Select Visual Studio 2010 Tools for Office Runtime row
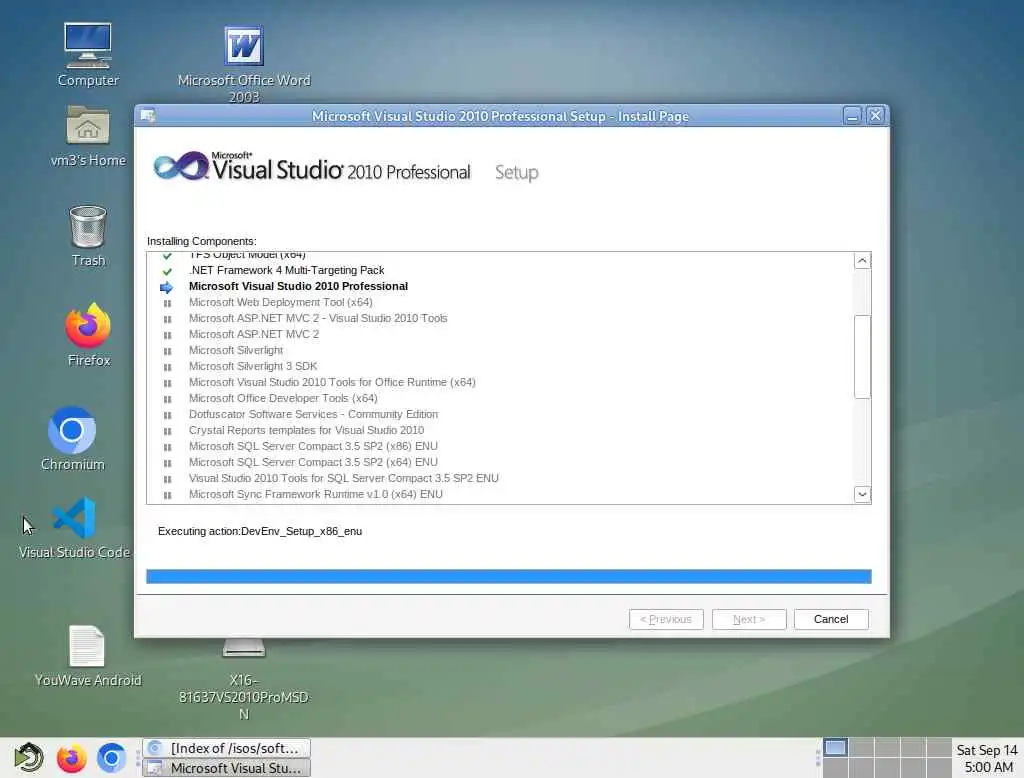 [332, 382]
